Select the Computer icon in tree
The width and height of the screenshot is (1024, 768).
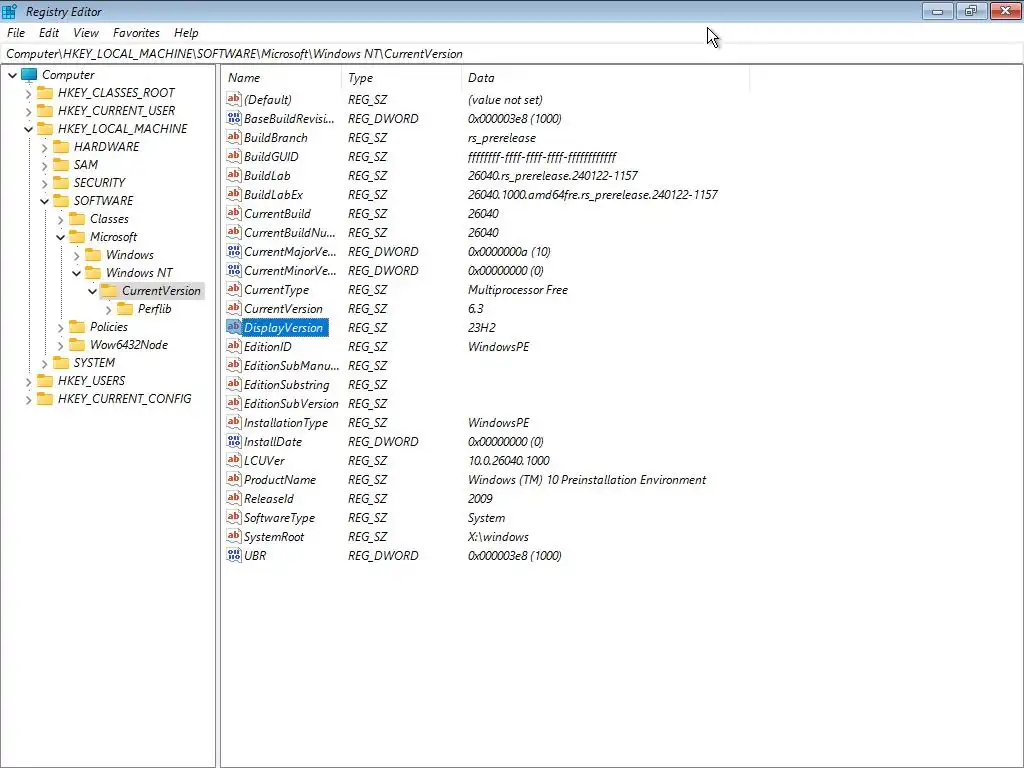click(29, 74)
